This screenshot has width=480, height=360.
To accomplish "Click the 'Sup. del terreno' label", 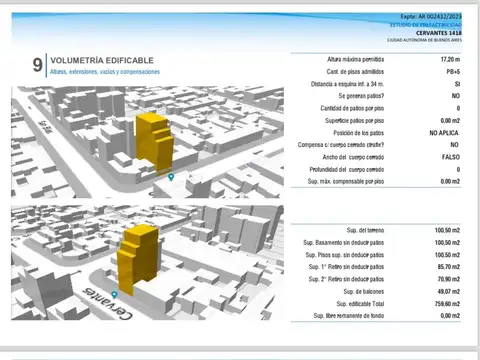I will coord(365,230).
